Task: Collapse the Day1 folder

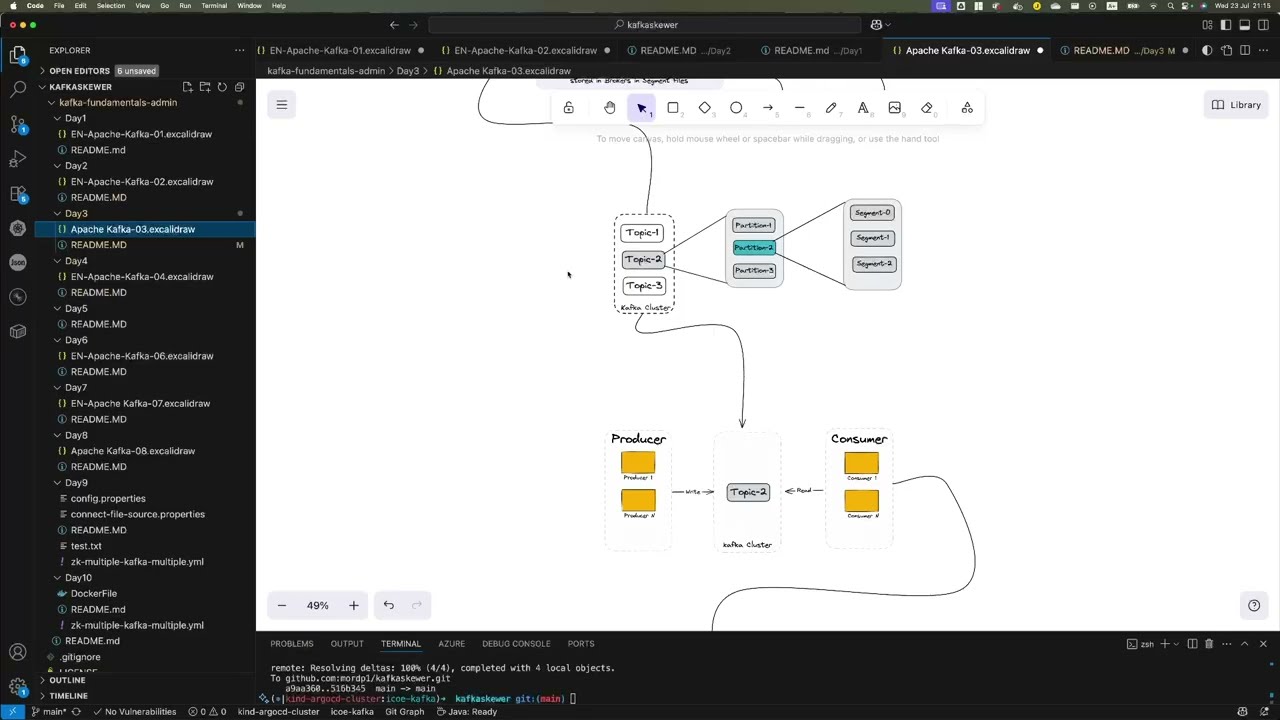Action: click(76, 118)
